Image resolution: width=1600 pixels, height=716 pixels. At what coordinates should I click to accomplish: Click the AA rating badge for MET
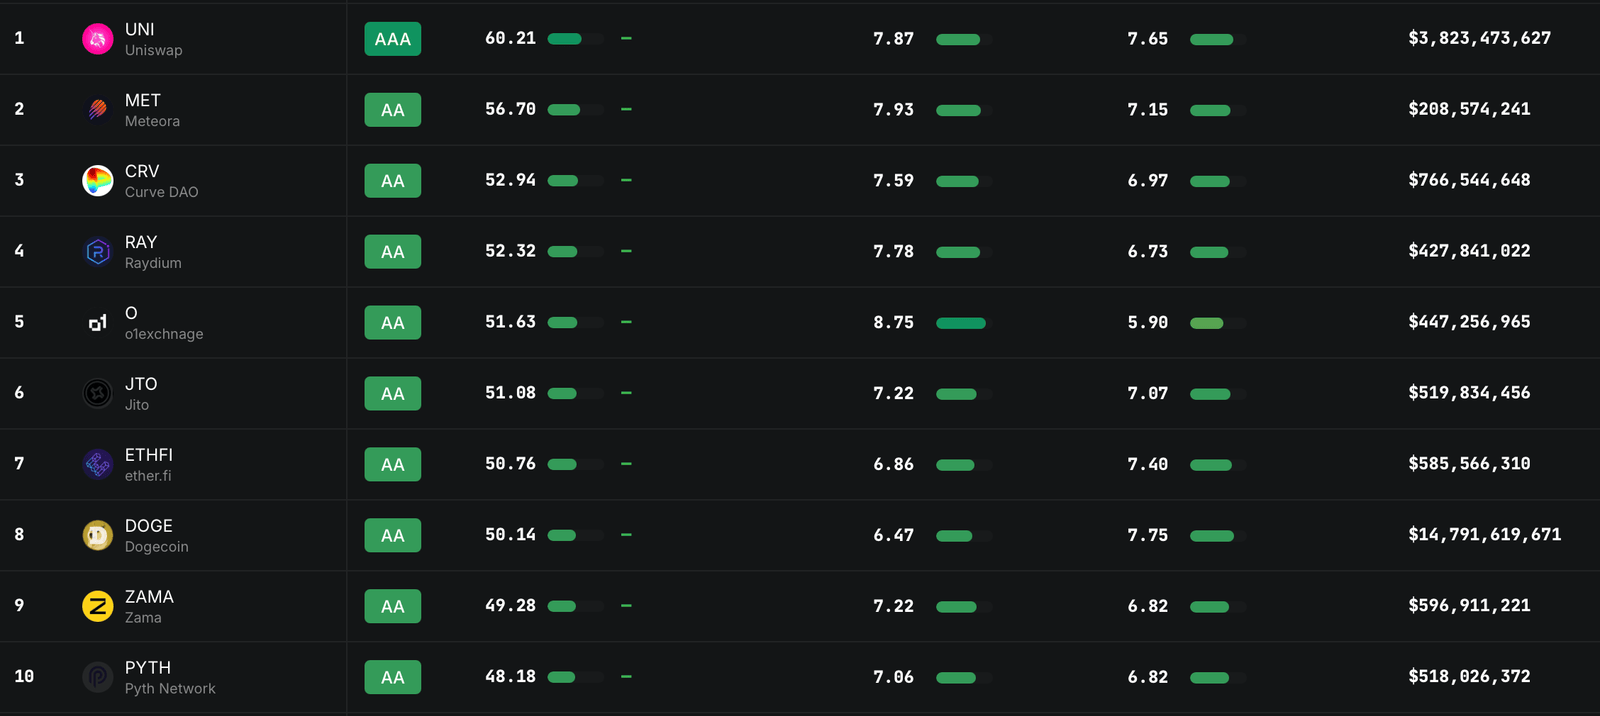pyautogui.click(x=393, y=110)
